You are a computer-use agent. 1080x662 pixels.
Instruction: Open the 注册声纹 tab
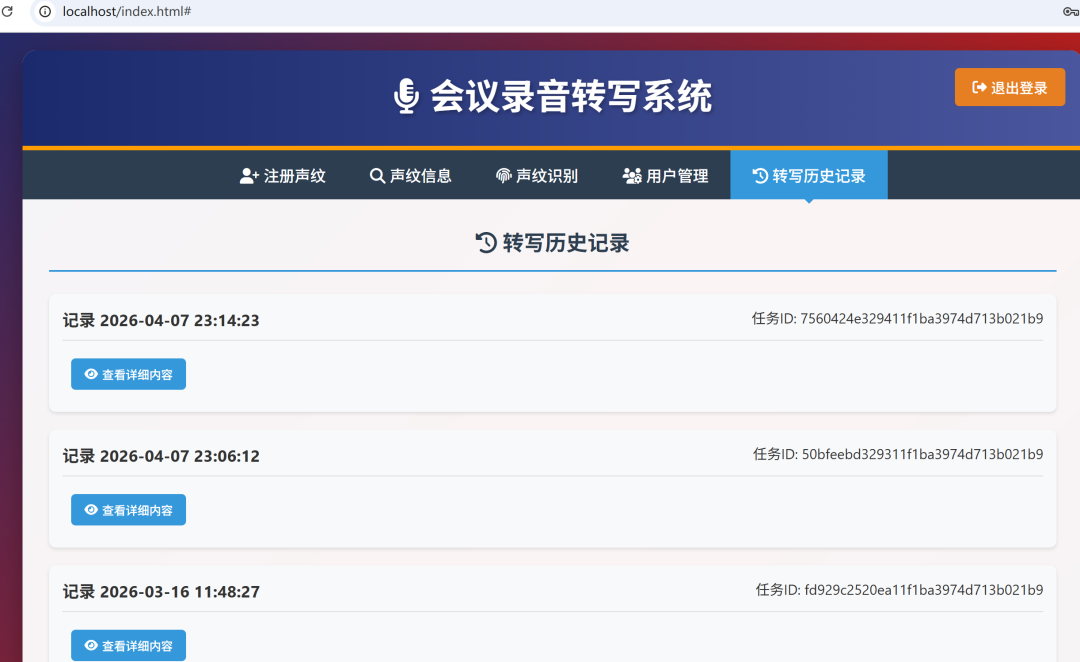[x=282, y=176]
